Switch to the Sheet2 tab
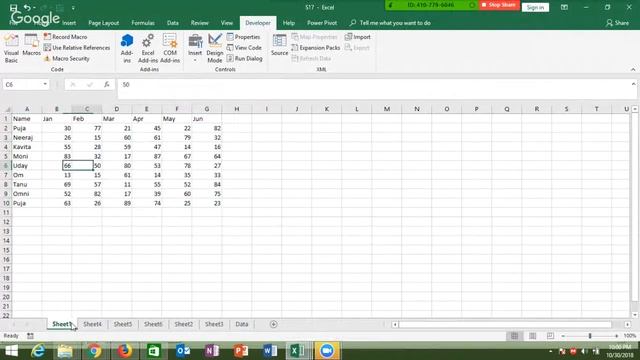This screenshot has width=640, height=360. 184,324
